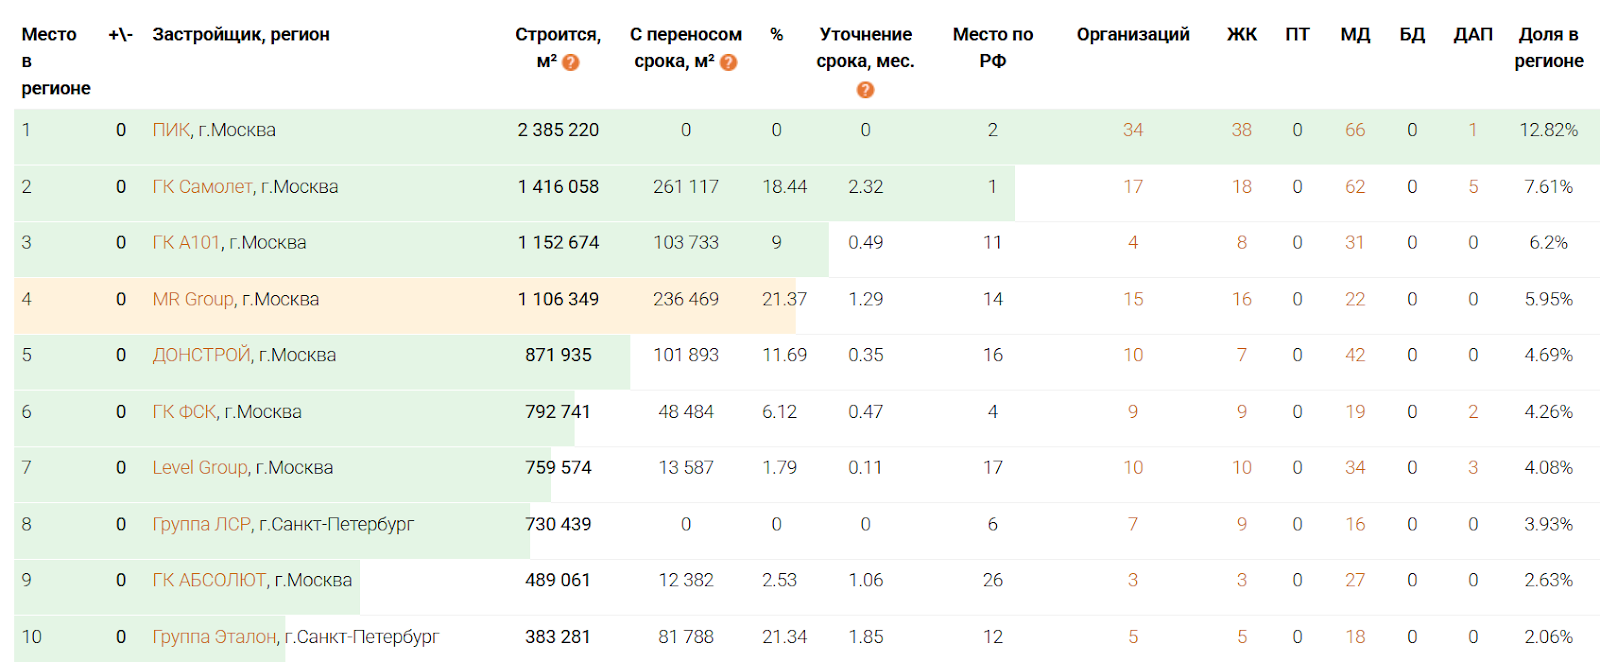
Task: Click value 81 788 in Группа Эталон row
Action: pos(686,637)
